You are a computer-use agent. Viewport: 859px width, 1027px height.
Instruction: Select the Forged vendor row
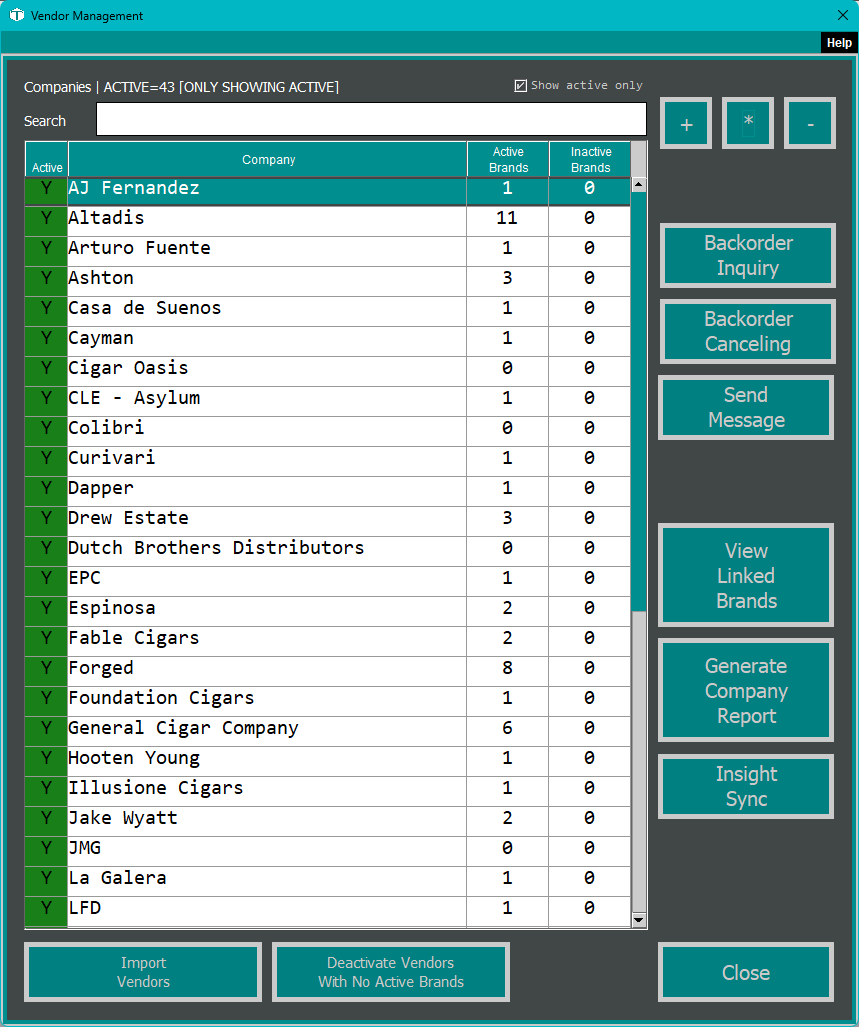coord(327,671)
